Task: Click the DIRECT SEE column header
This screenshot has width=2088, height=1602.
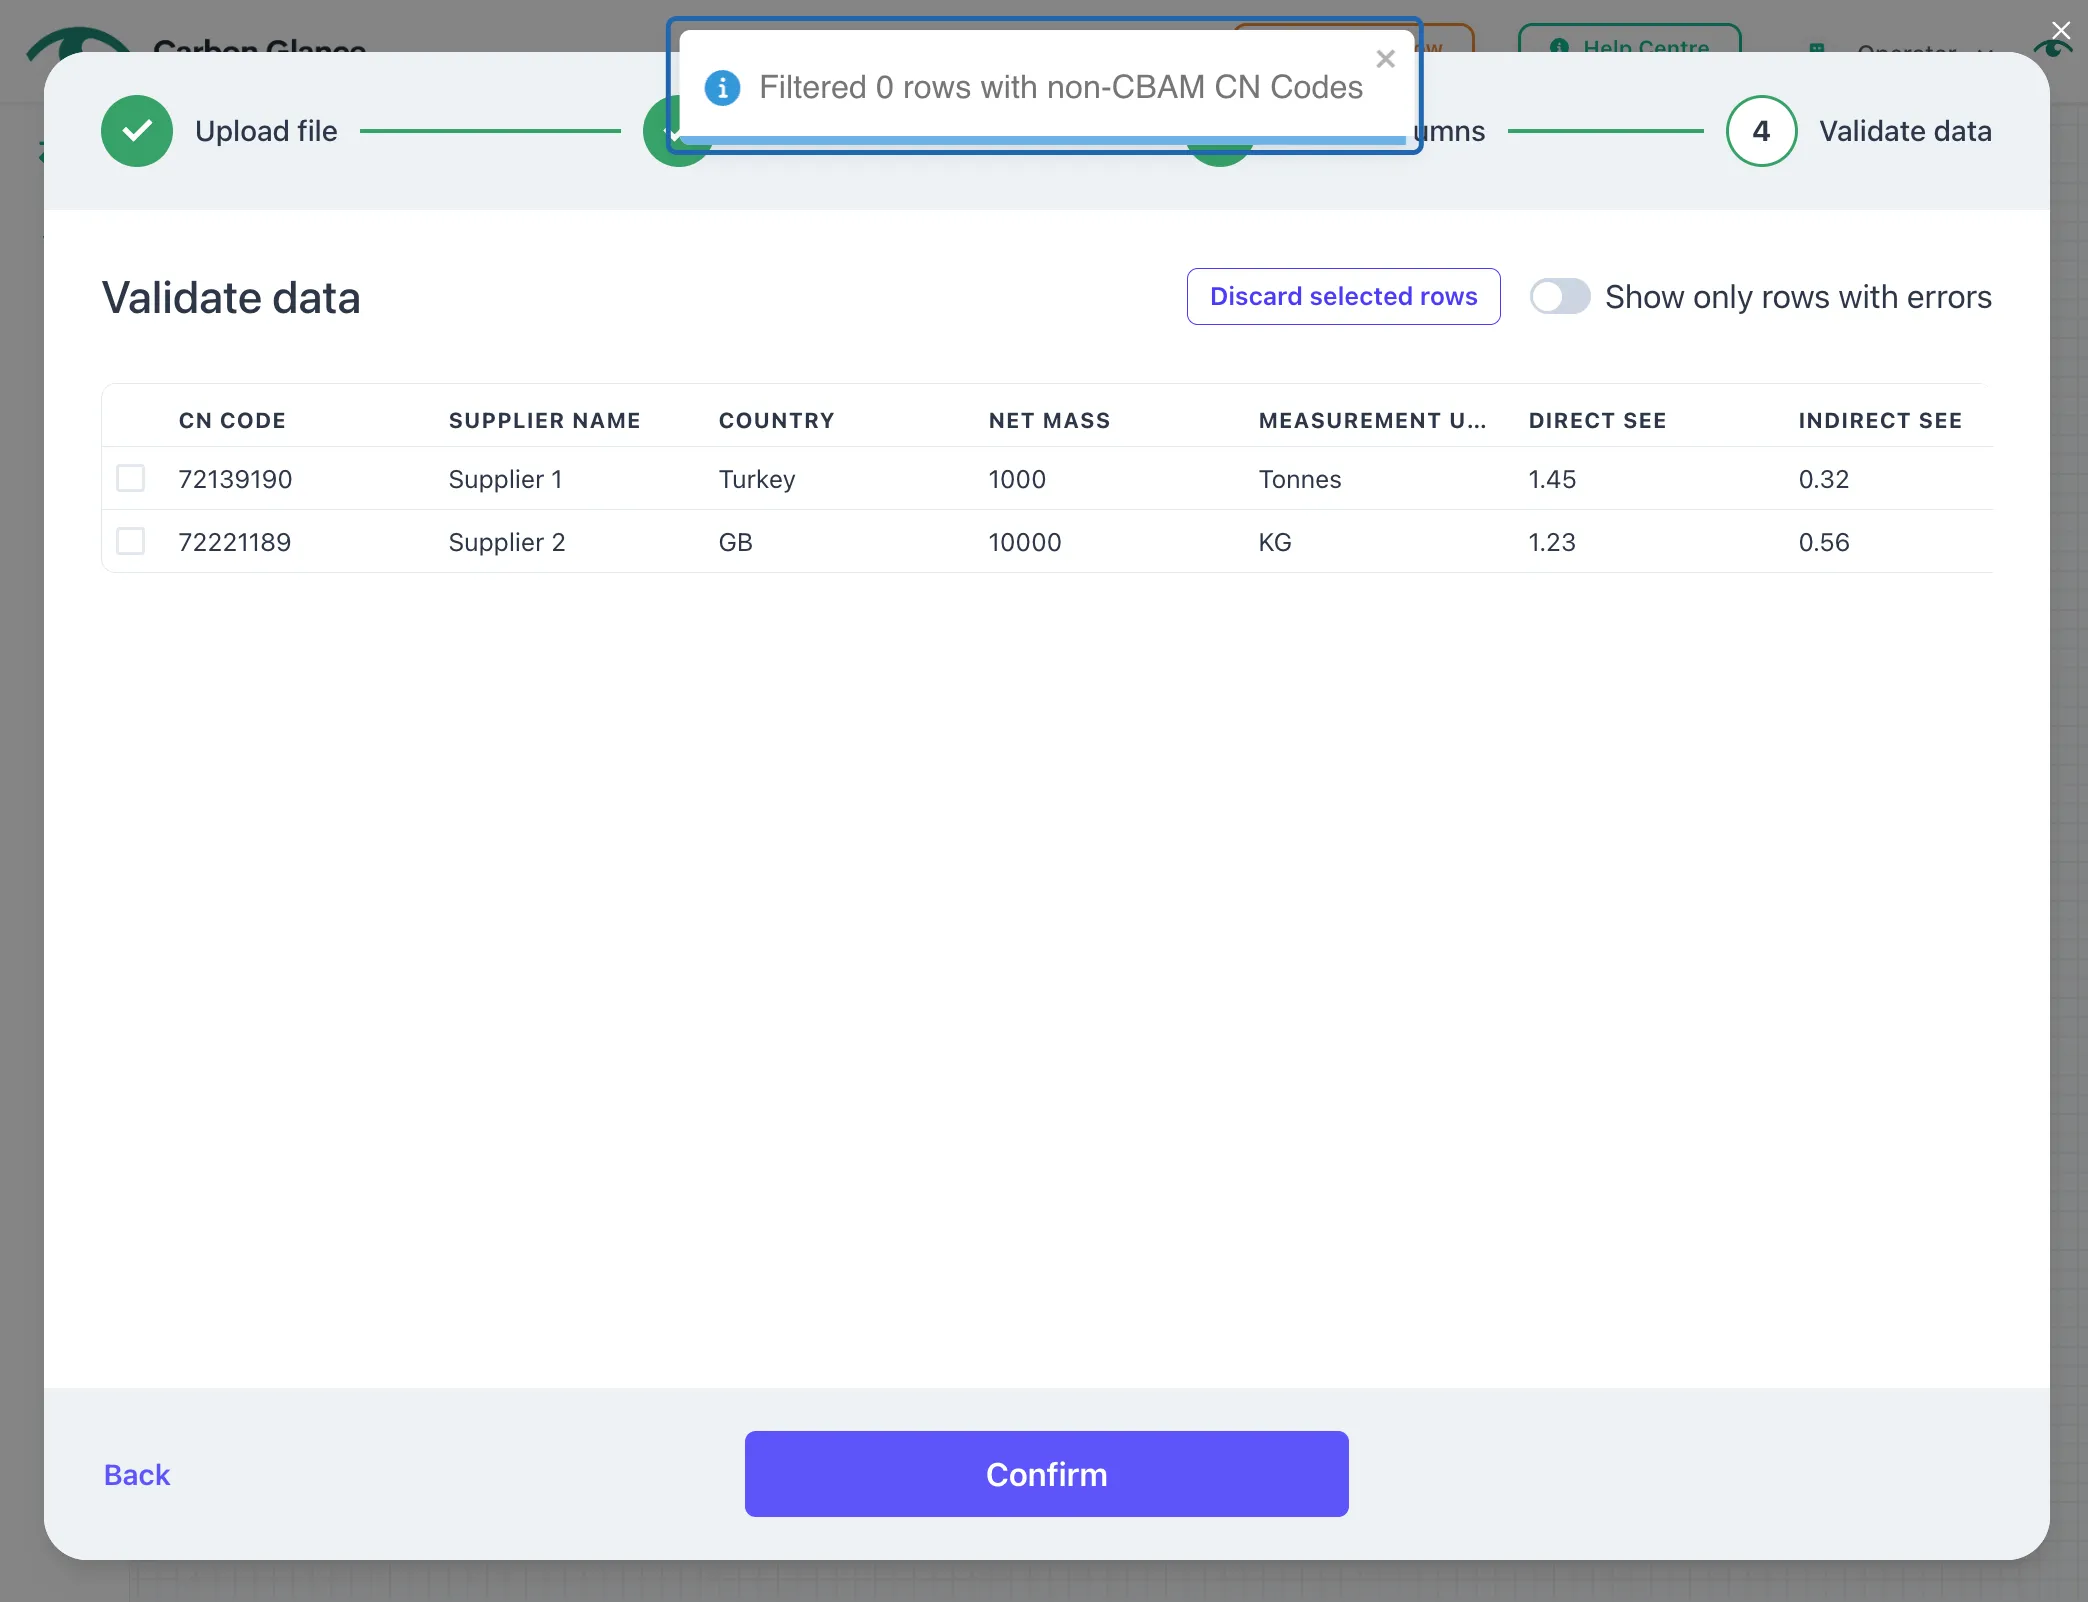Action: click(x=1597, y=421)
